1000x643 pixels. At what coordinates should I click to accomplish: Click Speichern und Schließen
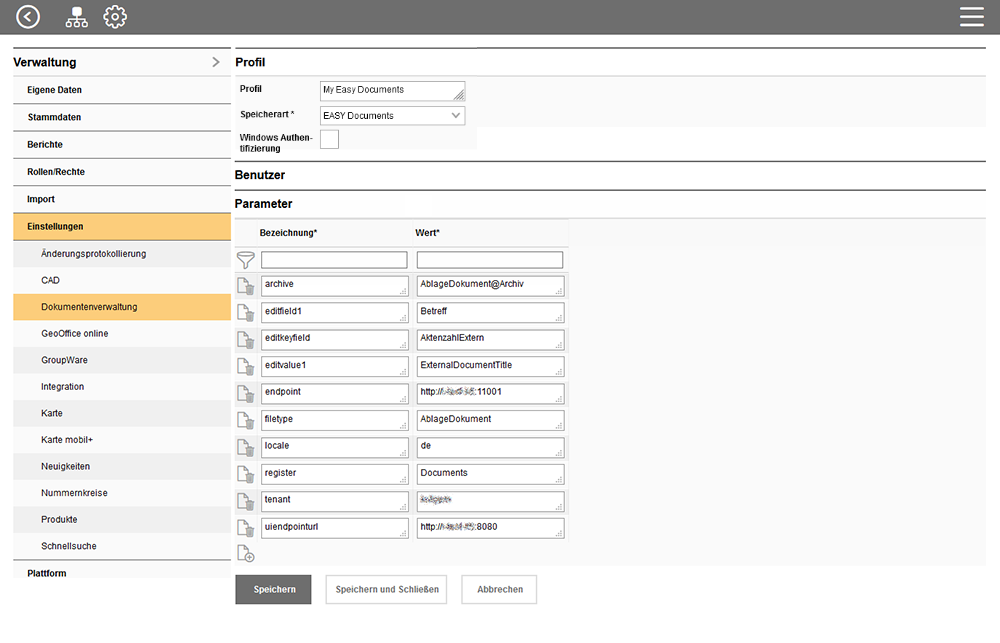[386, 590]
